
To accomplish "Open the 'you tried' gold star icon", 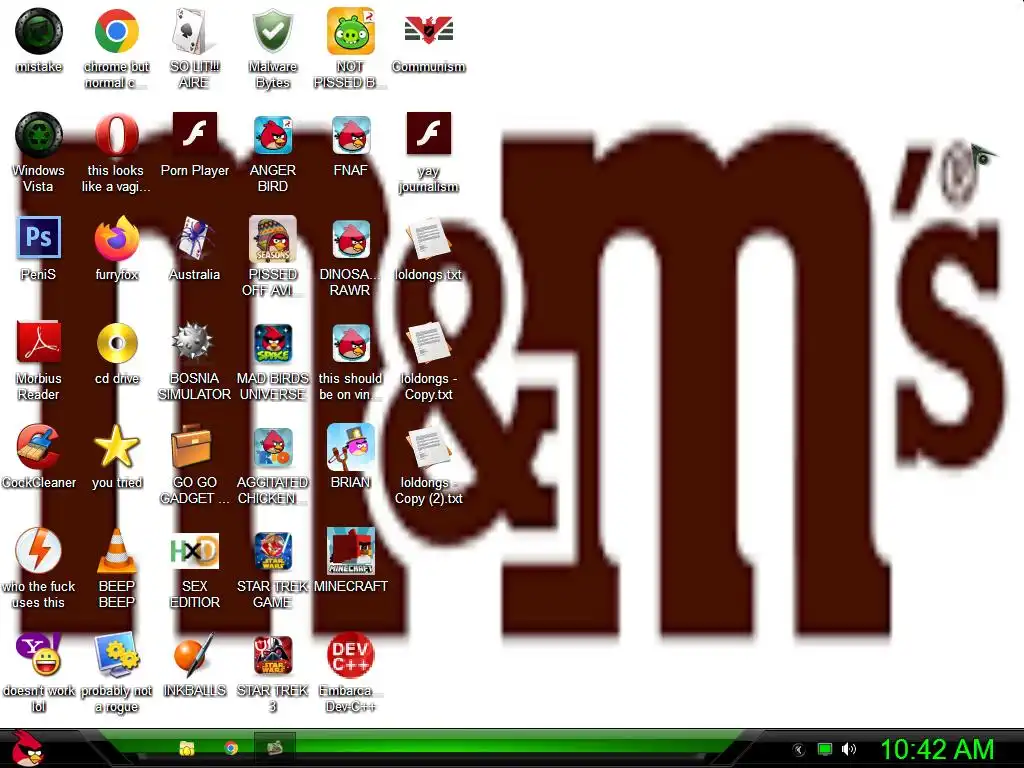I will click(x=117, y=446).
